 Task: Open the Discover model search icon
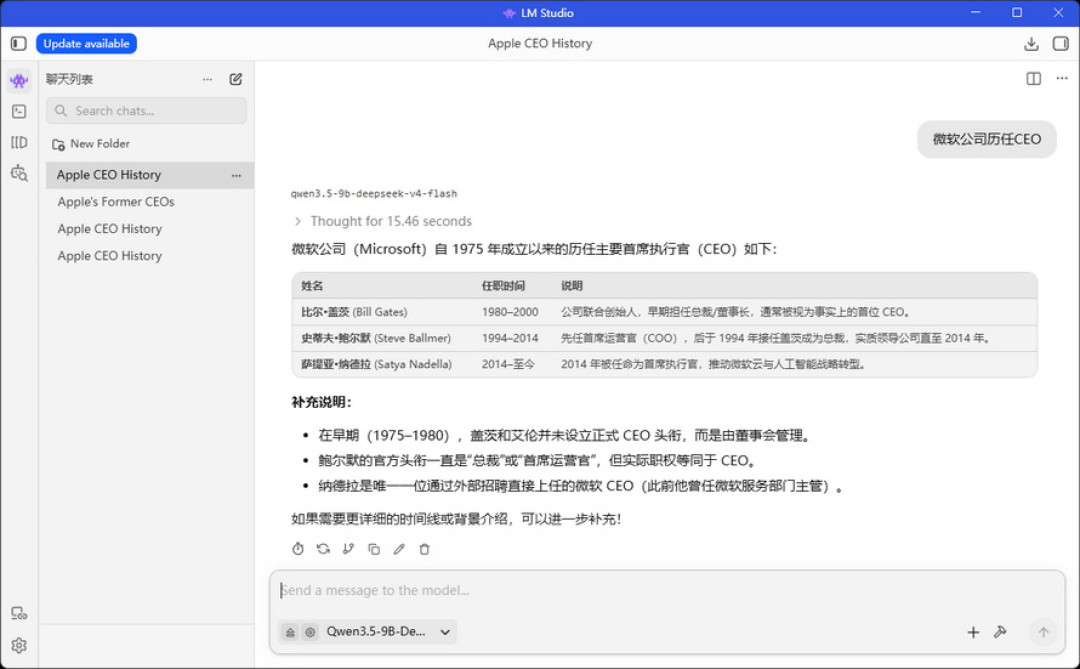click(x=19, y=173)
